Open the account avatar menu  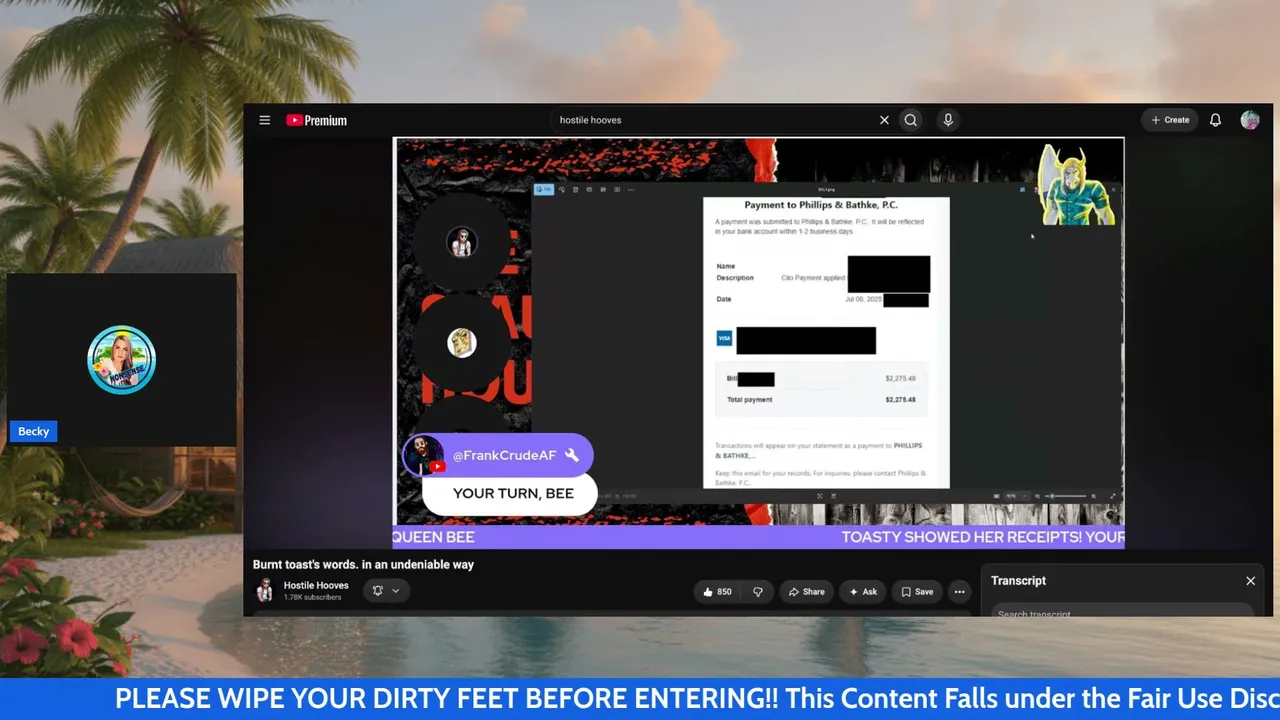point(1250,120)
